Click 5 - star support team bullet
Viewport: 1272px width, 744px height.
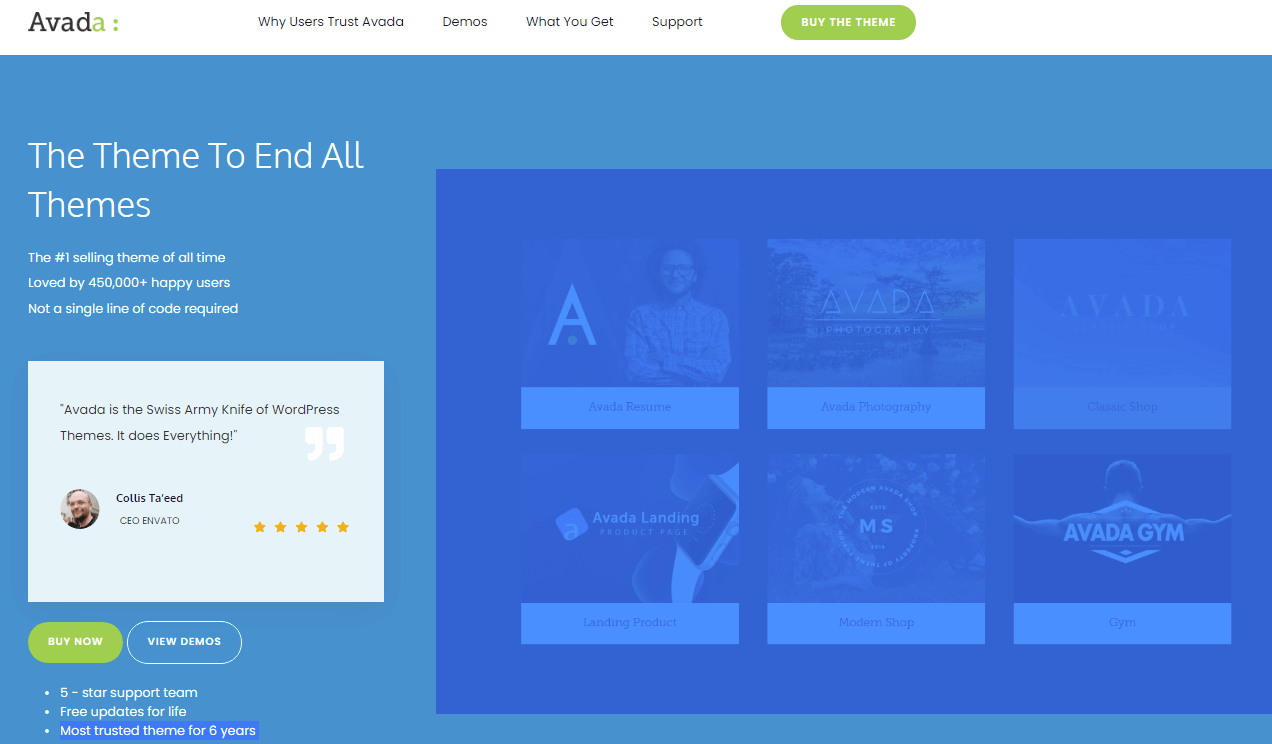[129, 692]
